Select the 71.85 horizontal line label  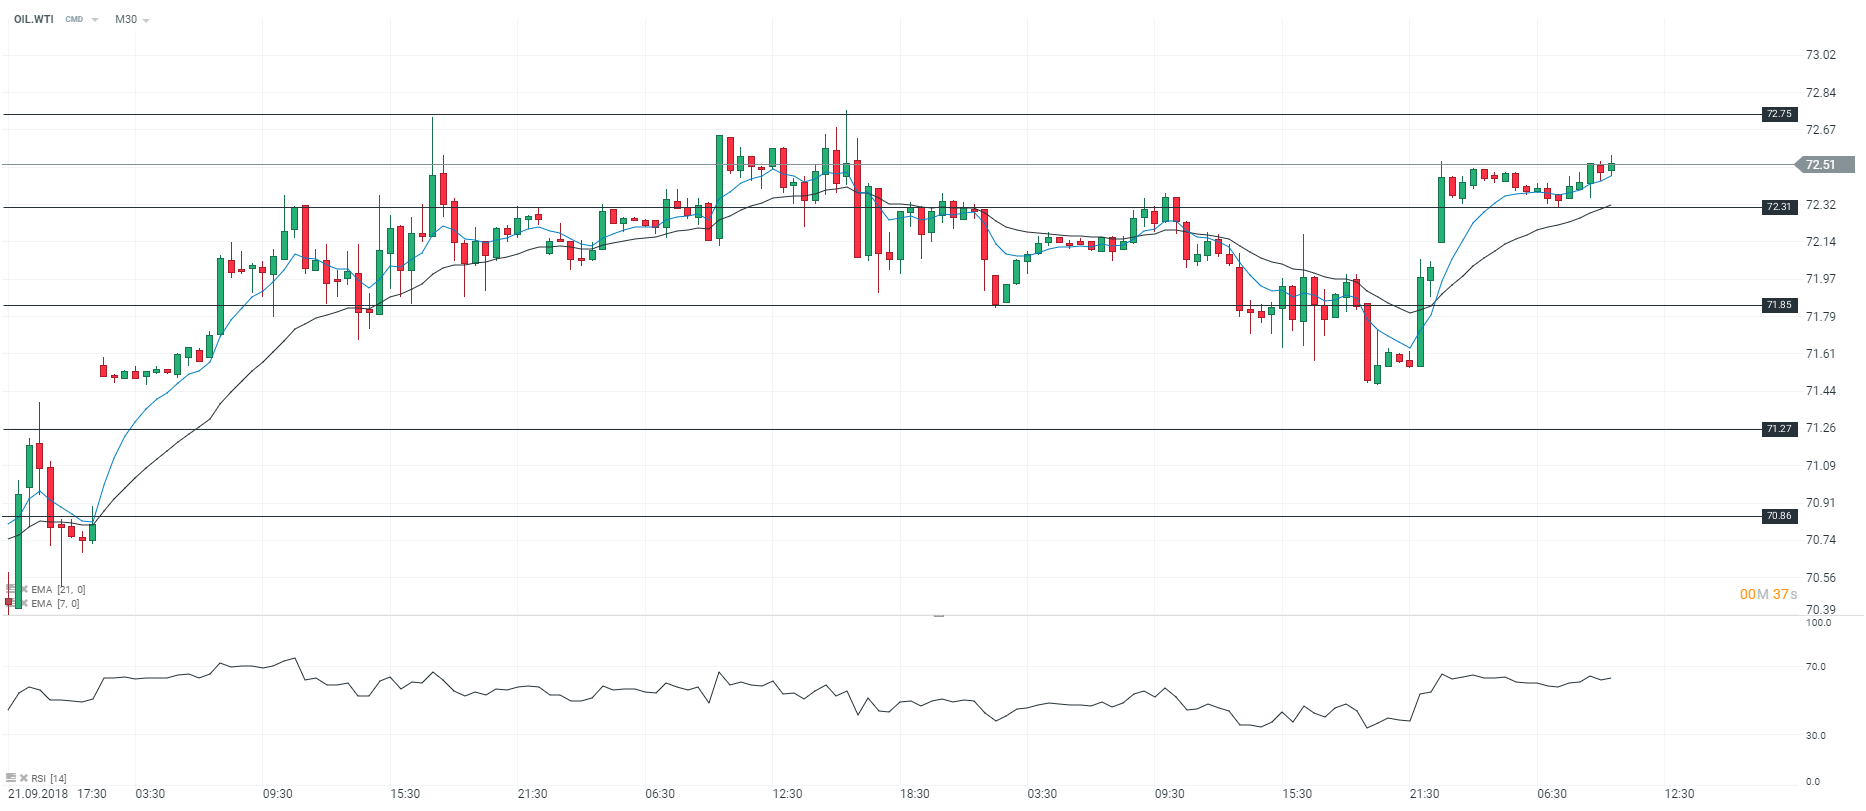1779,305
